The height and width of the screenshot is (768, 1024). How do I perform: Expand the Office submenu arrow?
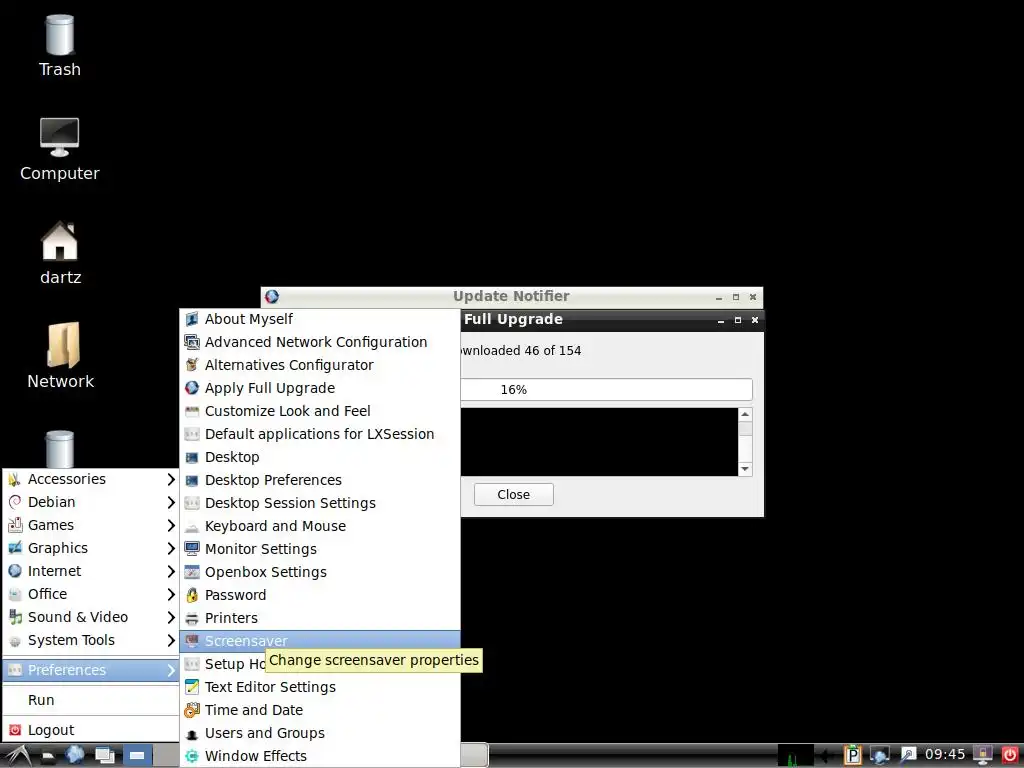pyautogui.click(x=170, y=594)
